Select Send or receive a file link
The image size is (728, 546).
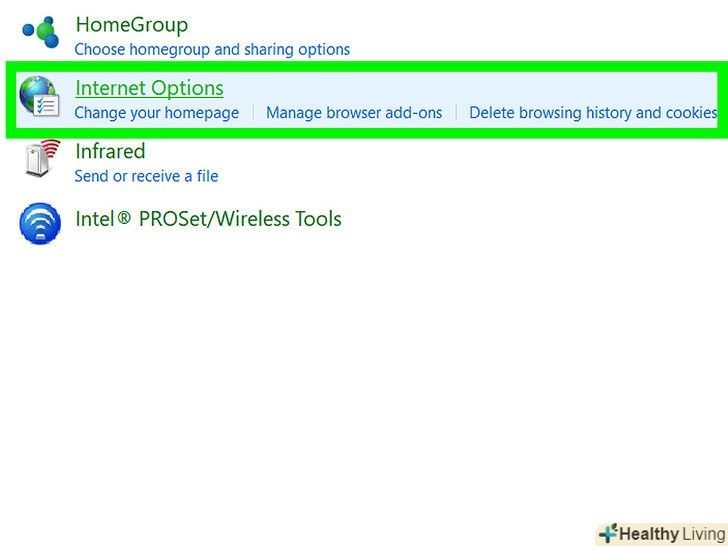click(146, 176)
